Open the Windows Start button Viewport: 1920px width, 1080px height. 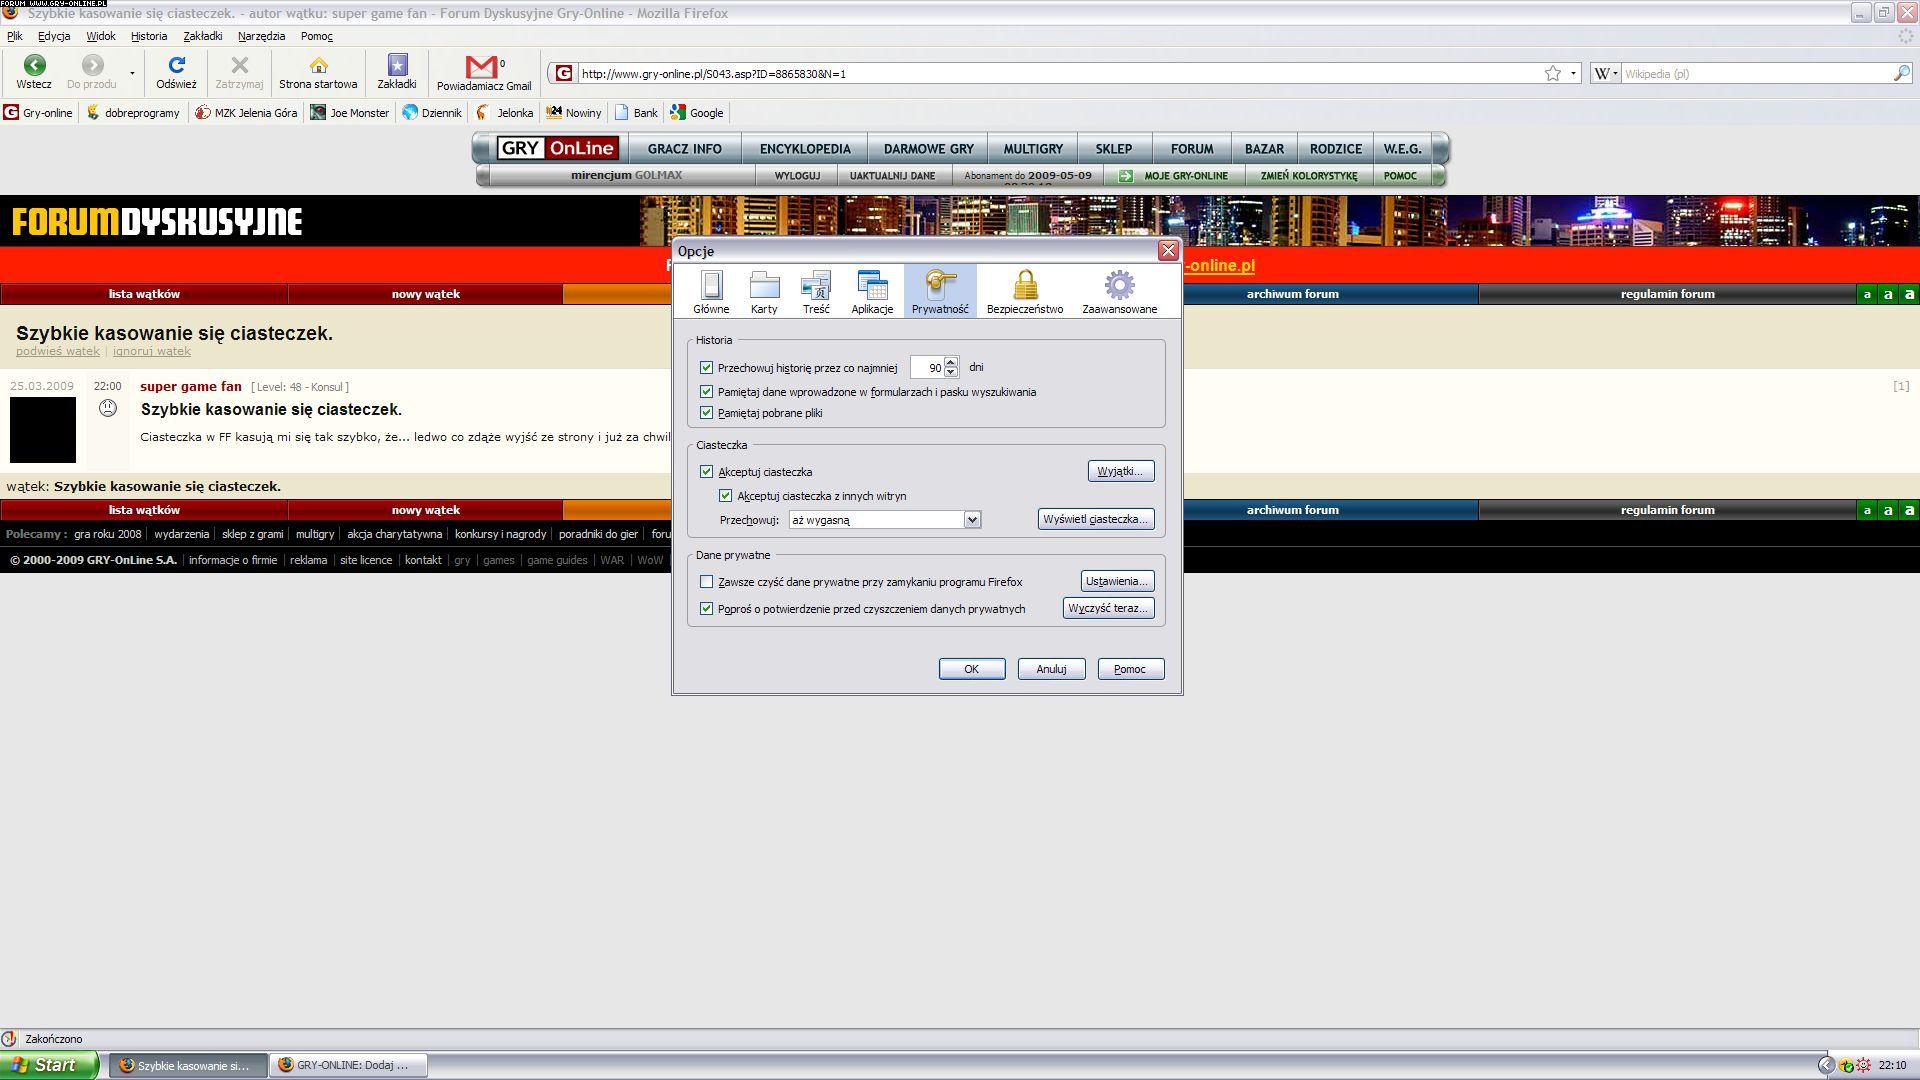click(x=50, y=1065)
